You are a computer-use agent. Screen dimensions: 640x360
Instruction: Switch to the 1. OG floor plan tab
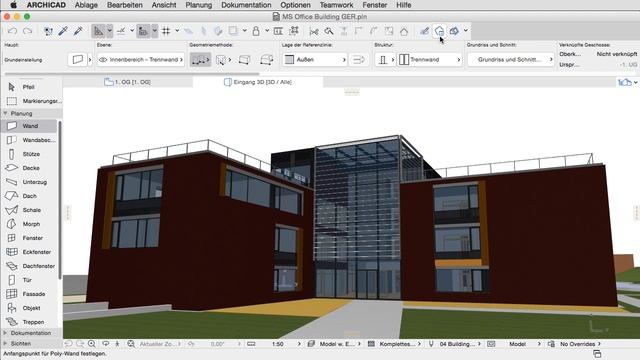(x=128, y=82)
